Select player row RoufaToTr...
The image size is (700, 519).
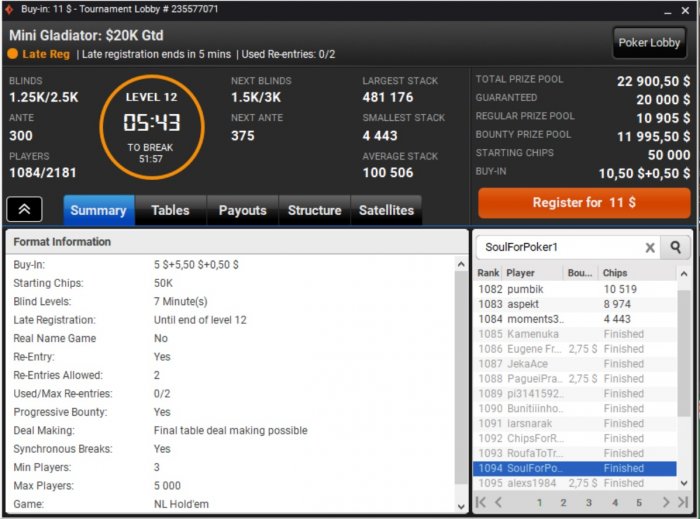[575, 453]
